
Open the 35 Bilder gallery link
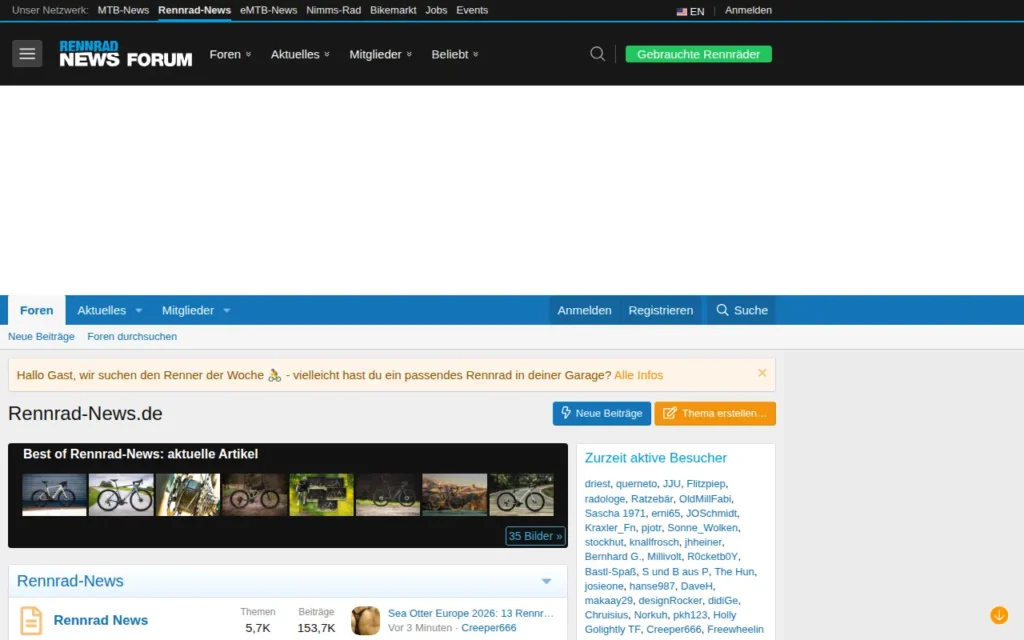point(536,536)
